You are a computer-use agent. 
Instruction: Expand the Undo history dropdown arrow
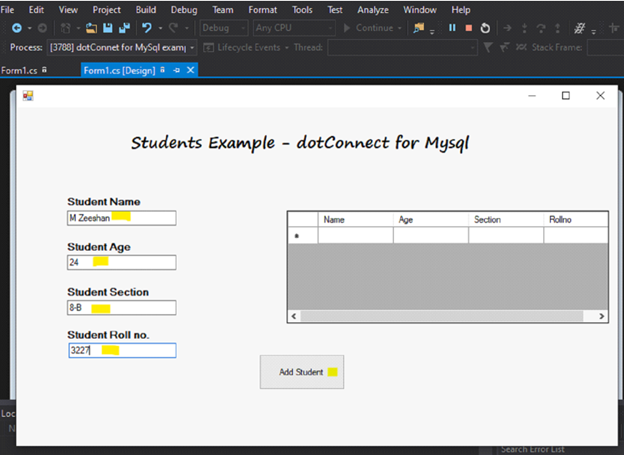[160, 28]
